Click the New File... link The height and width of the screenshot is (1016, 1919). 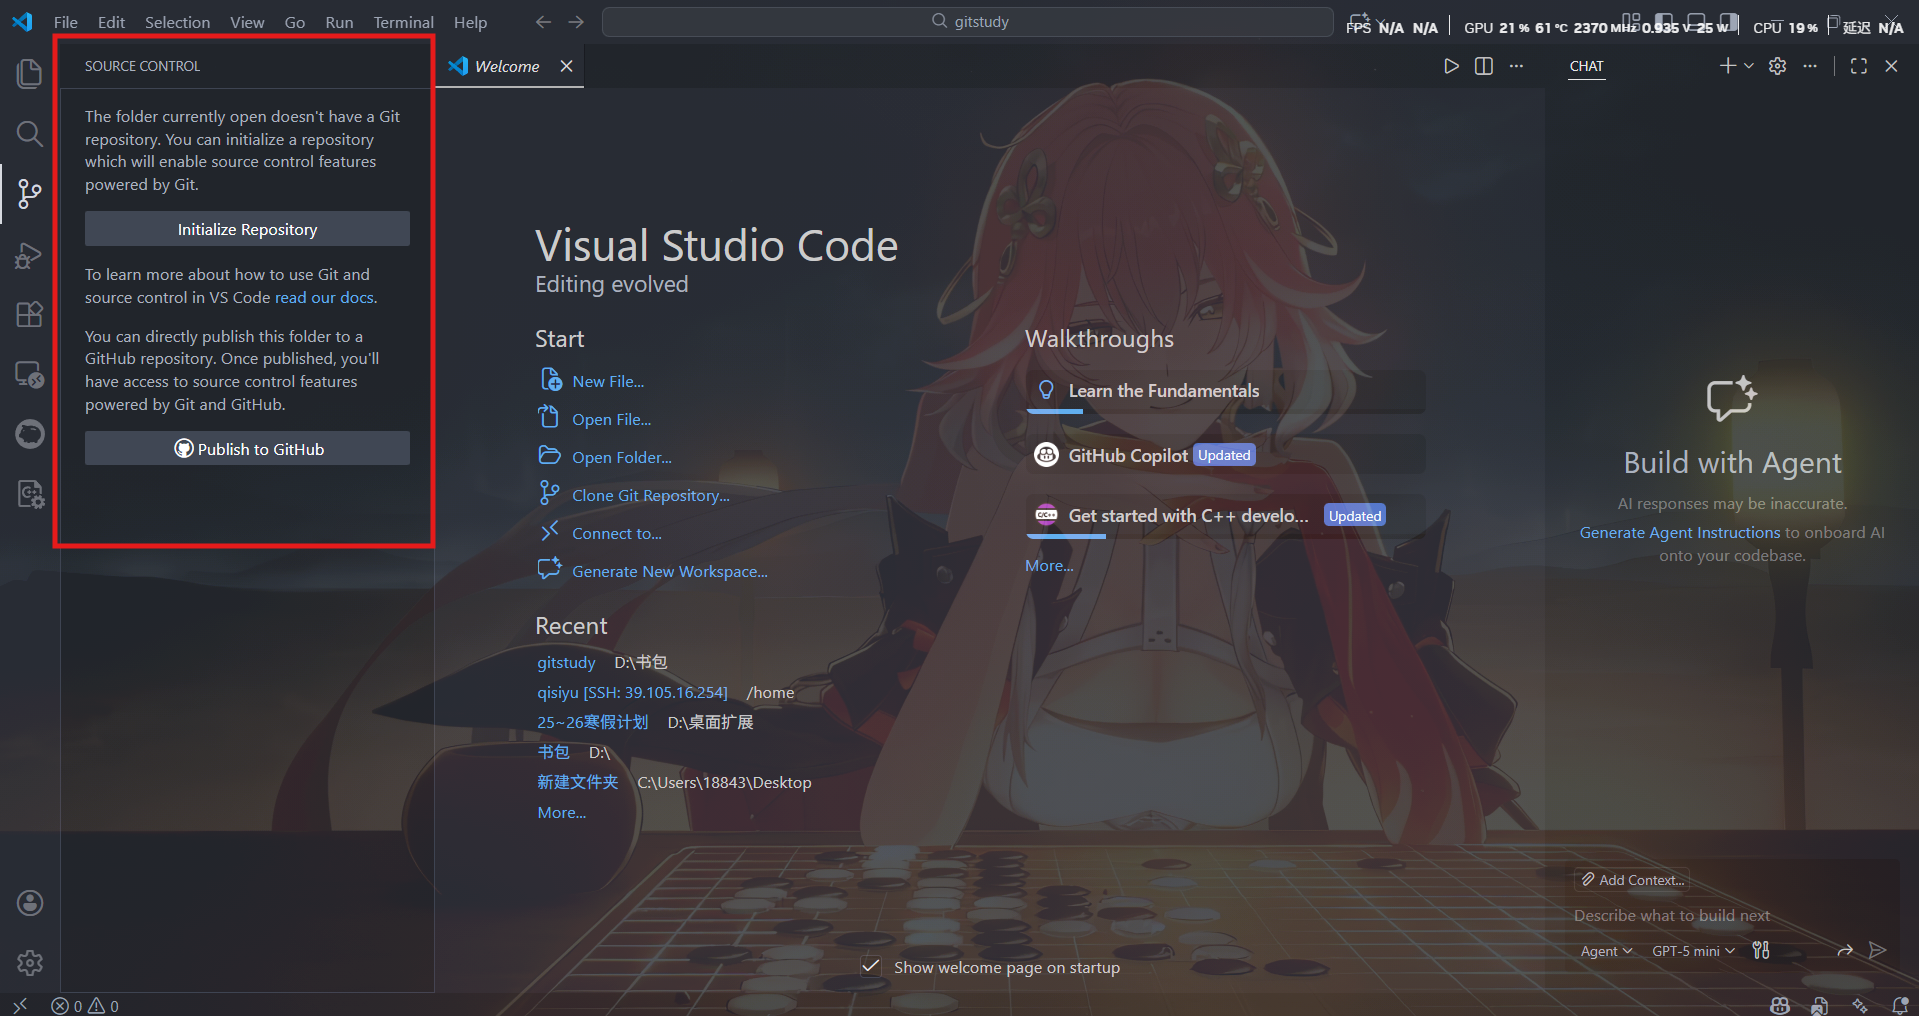[x=608, y=382]
